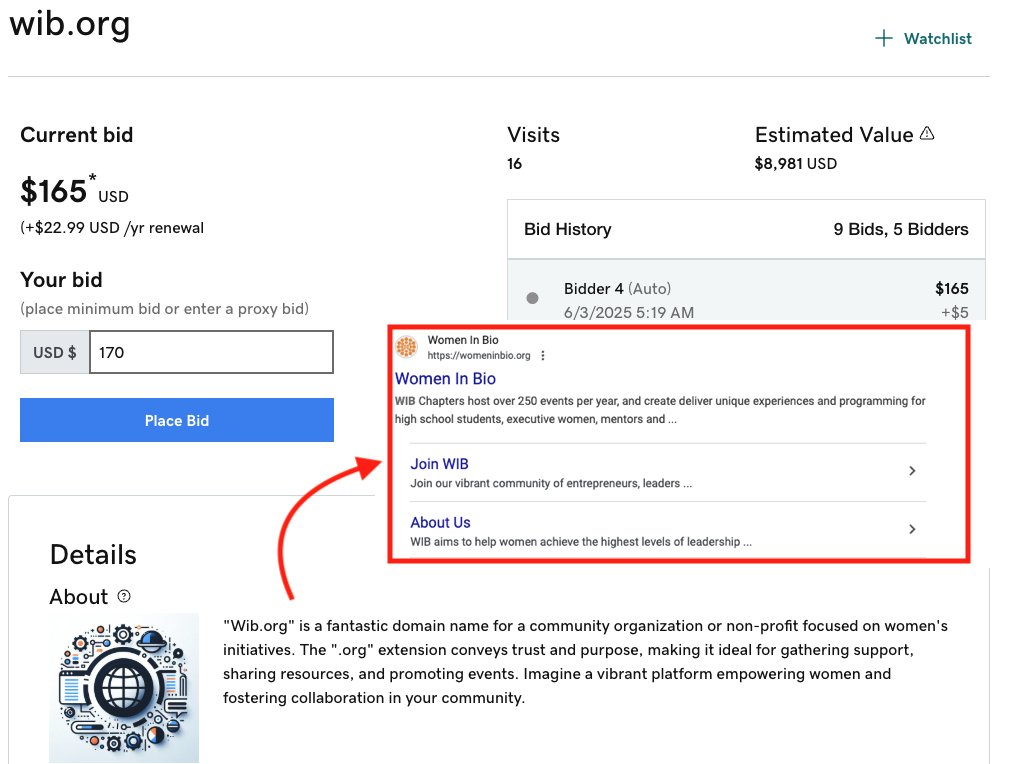Click the Place Bid button
This screenshot has height=764, width=1012.
pyautogui.click(x=177, y=420)
